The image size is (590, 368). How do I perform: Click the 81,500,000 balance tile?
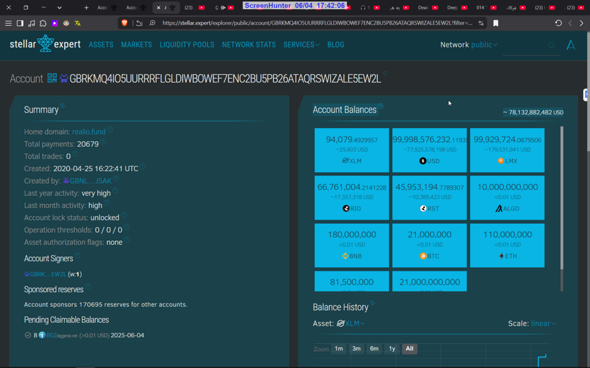[x=352, y=281]
